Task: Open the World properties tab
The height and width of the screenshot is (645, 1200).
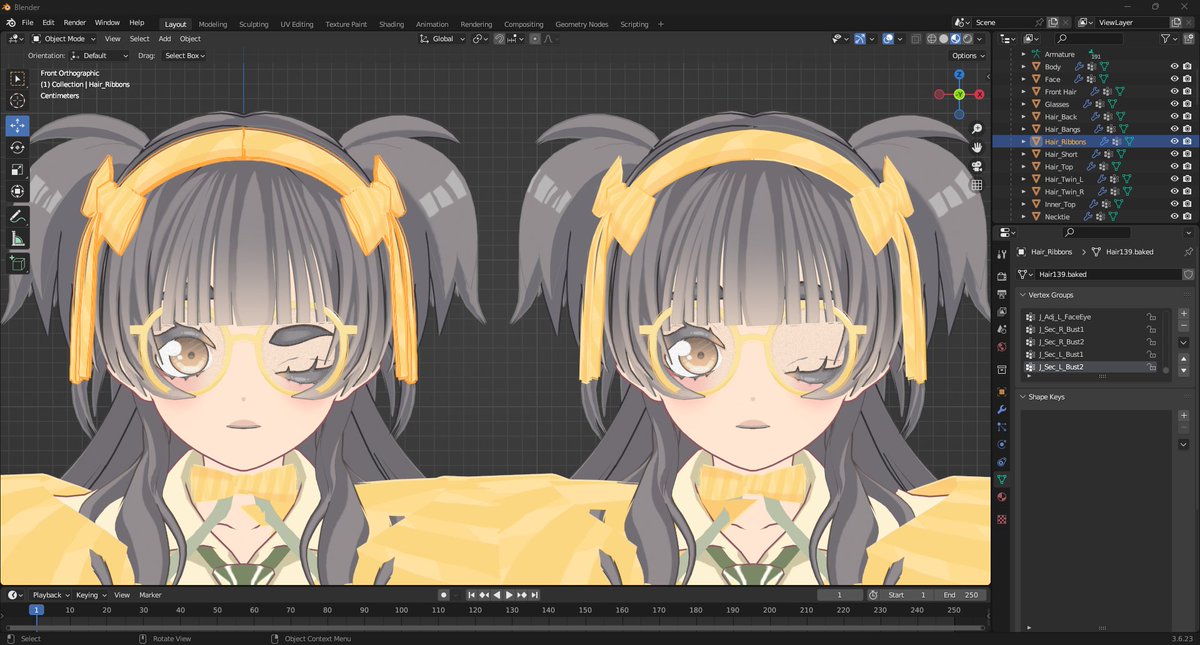Action: pyautogui.click(x=1002, y=347)
